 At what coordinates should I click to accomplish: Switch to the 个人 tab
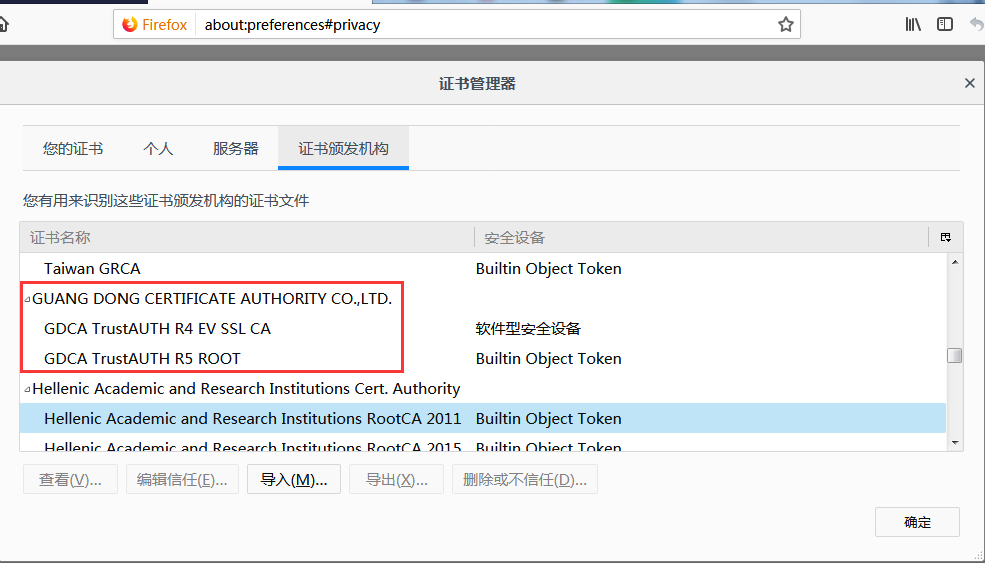click(158, 148)
